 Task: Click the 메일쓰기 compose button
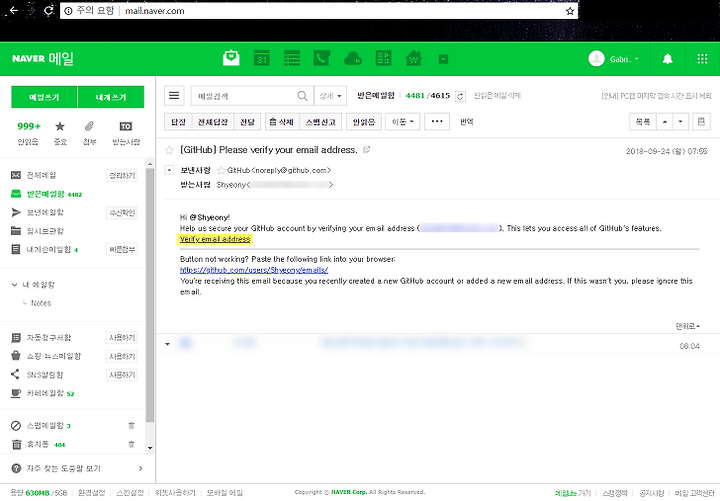44,97
